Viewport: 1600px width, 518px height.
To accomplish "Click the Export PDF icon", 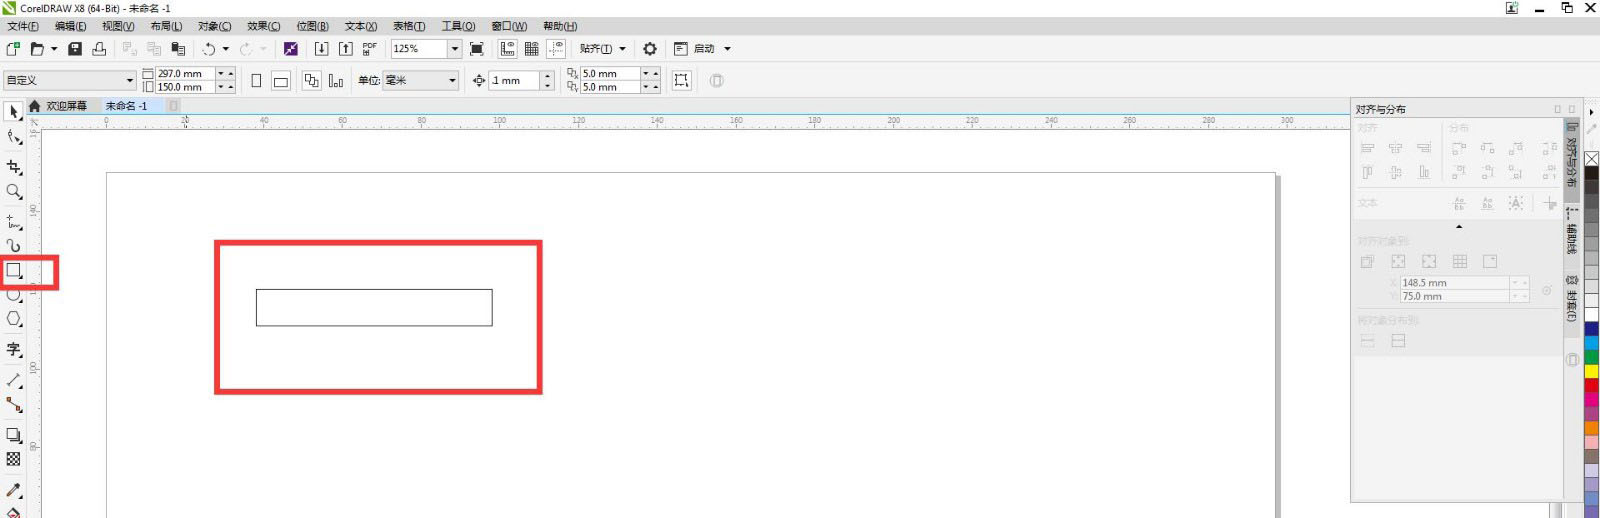I will pyautogui.click(x=370, y=49).
